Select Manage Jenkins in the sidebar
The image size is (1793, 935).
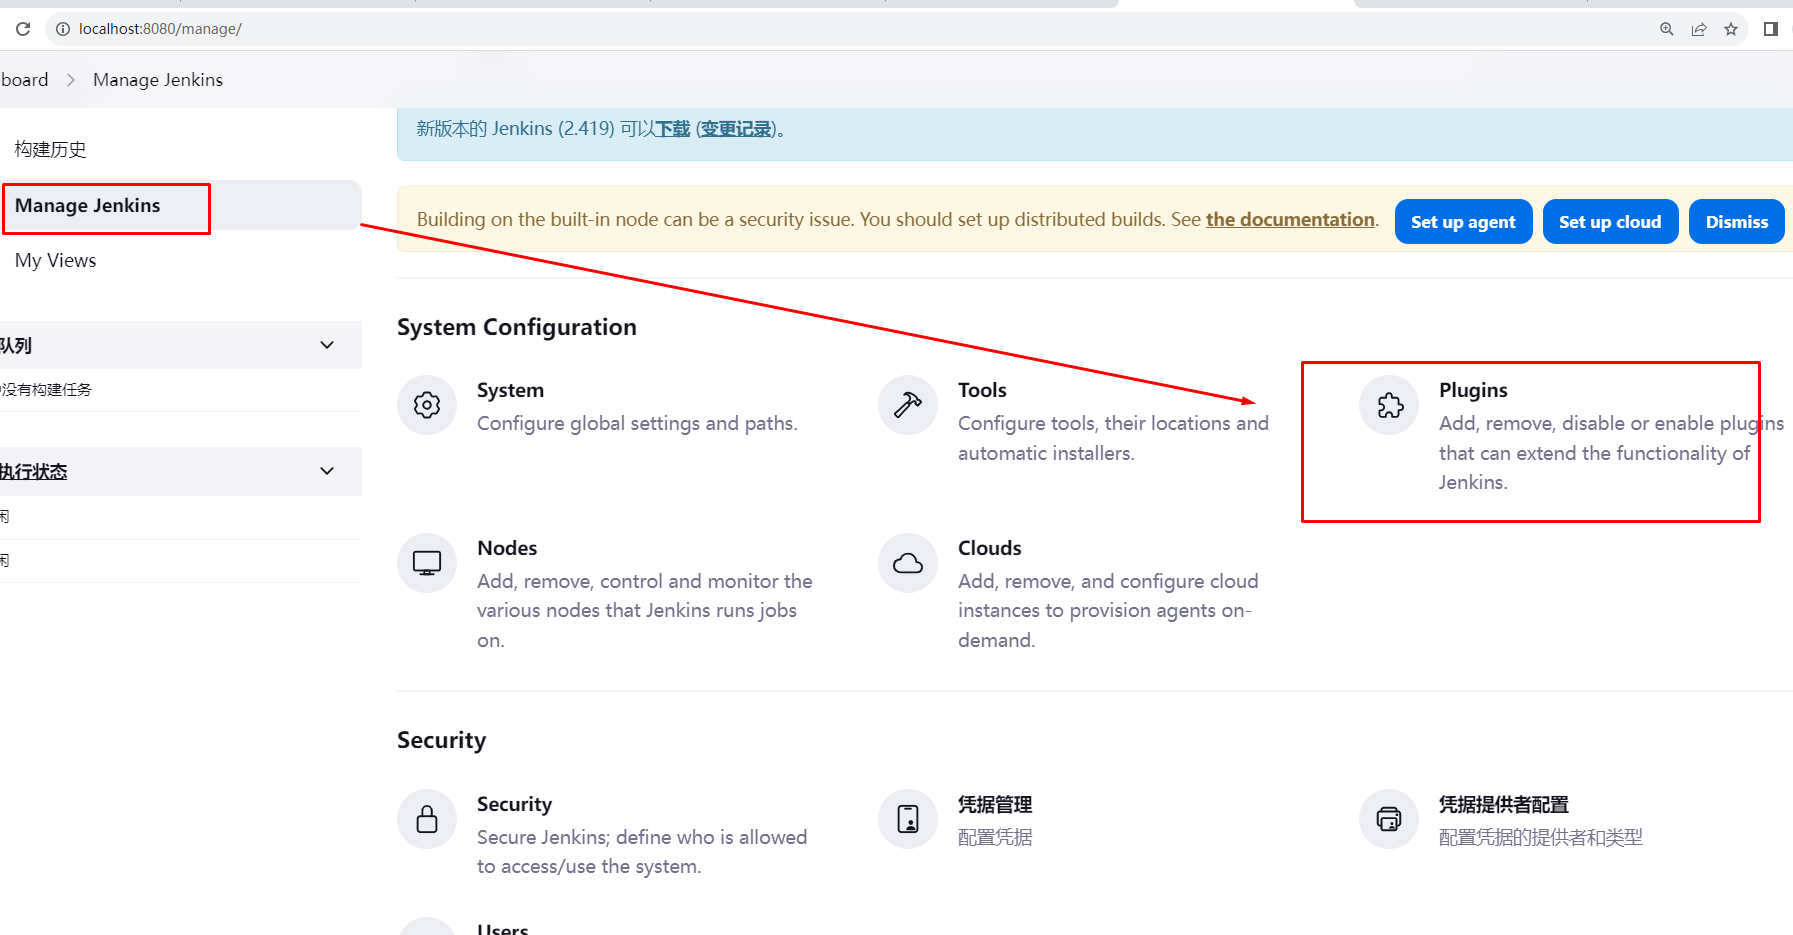[181, 205]
